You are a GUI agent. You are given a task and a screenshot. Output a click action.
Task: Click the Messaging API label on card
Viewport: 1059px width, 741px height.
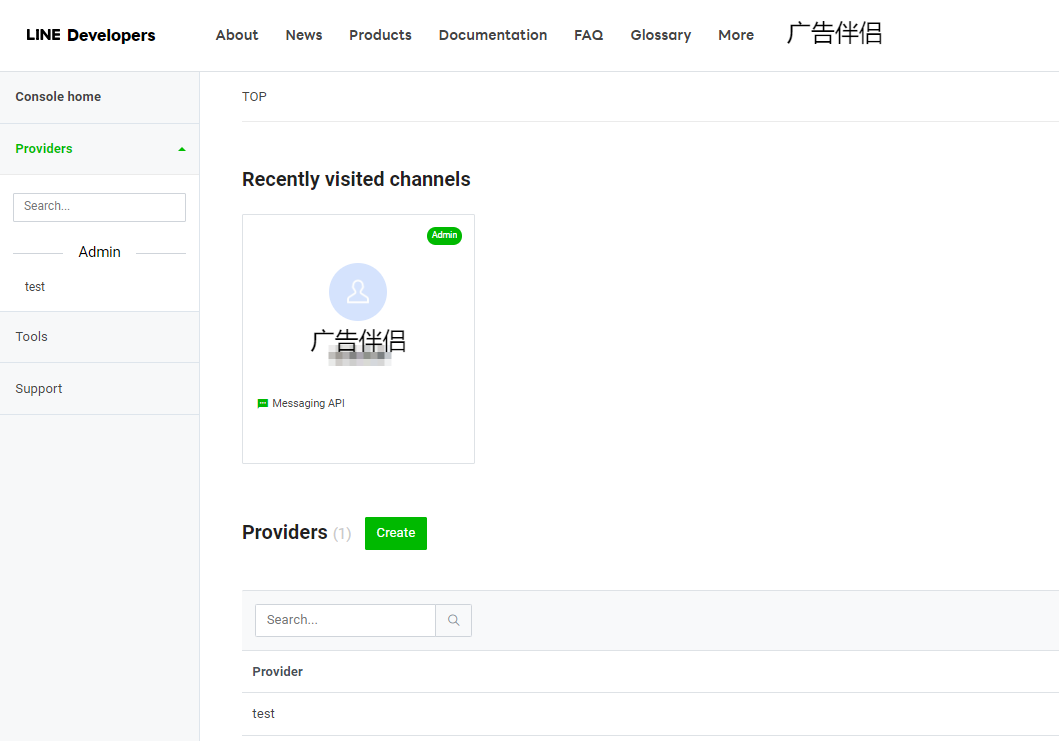308,403
